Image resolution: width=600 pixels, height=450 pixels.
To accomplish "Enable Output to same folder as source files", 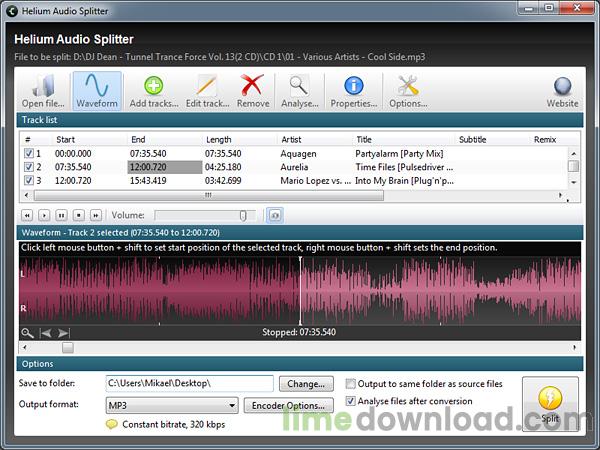I will tap(351, 384).
